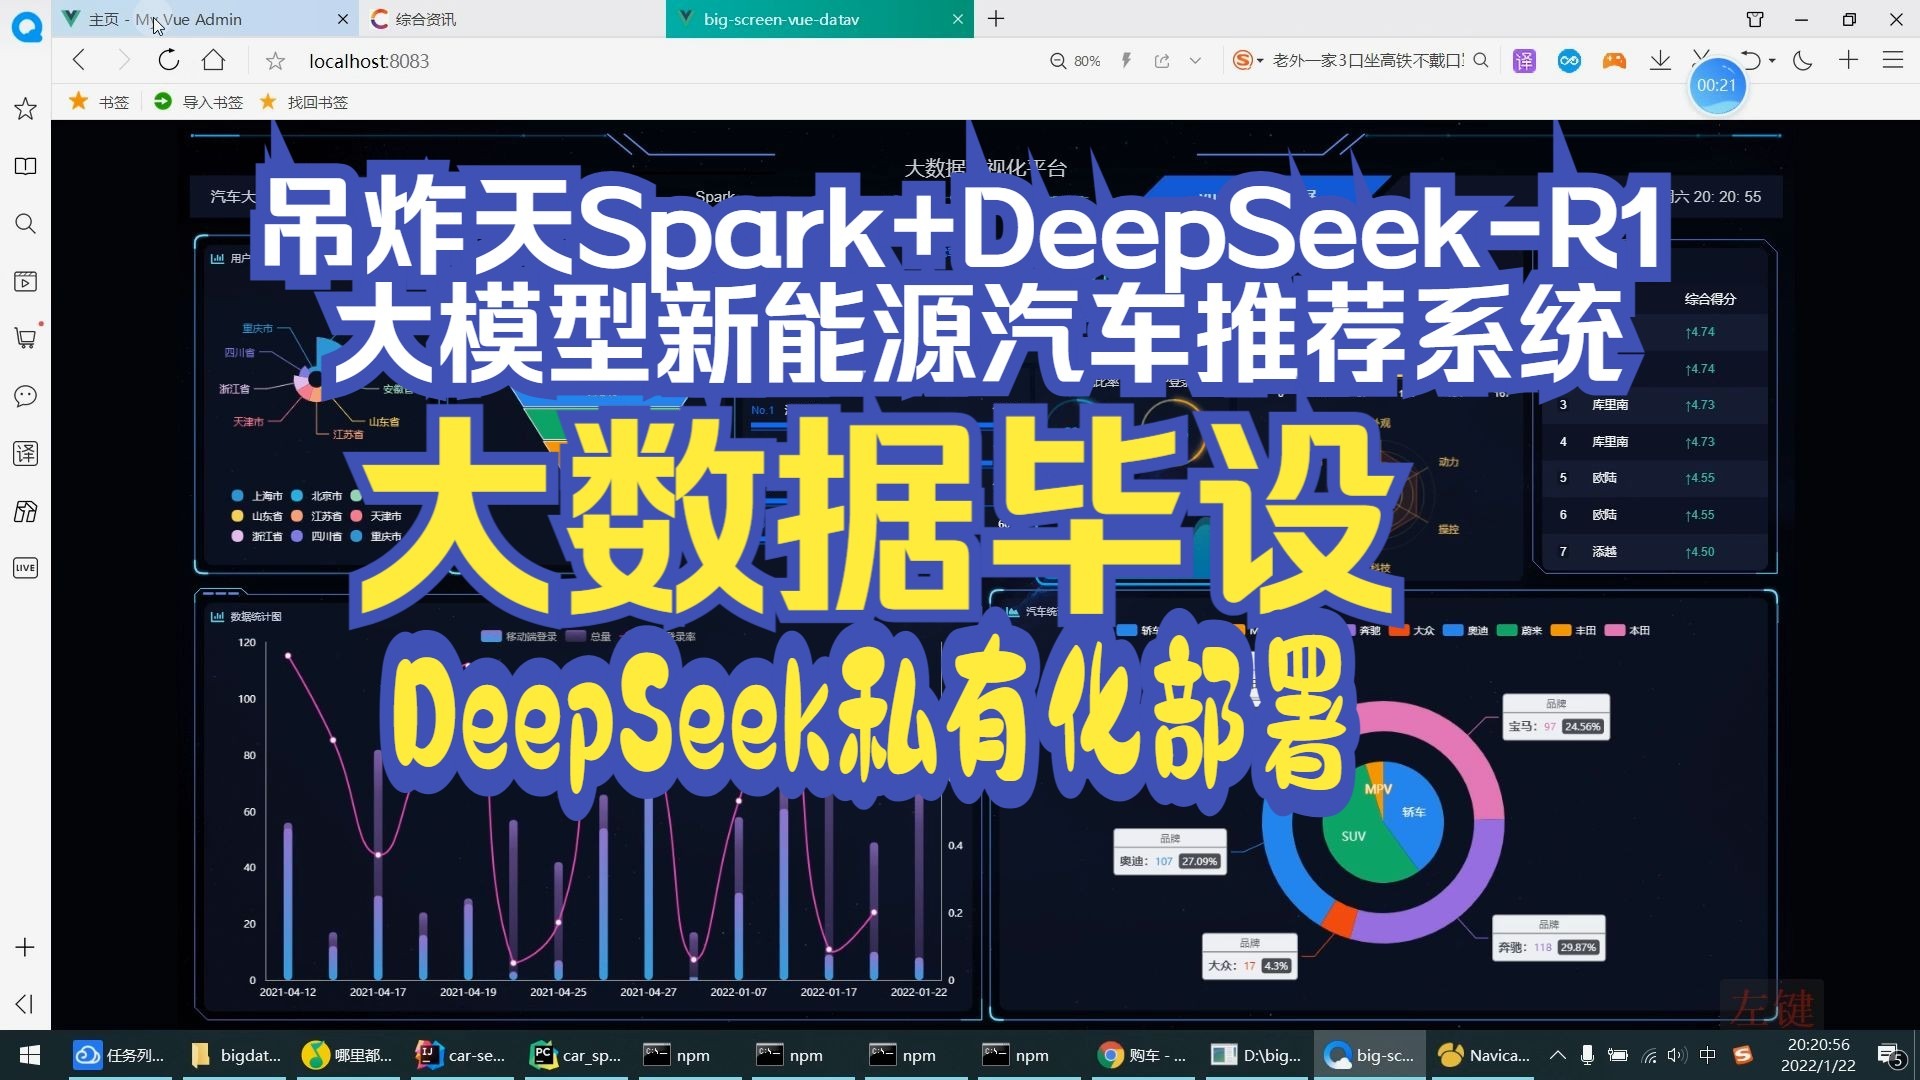Toggle 北京市 legend item in pie chart
Image resolution: width=1920 pixels, height=1080 pixels.
click(316, 496)
